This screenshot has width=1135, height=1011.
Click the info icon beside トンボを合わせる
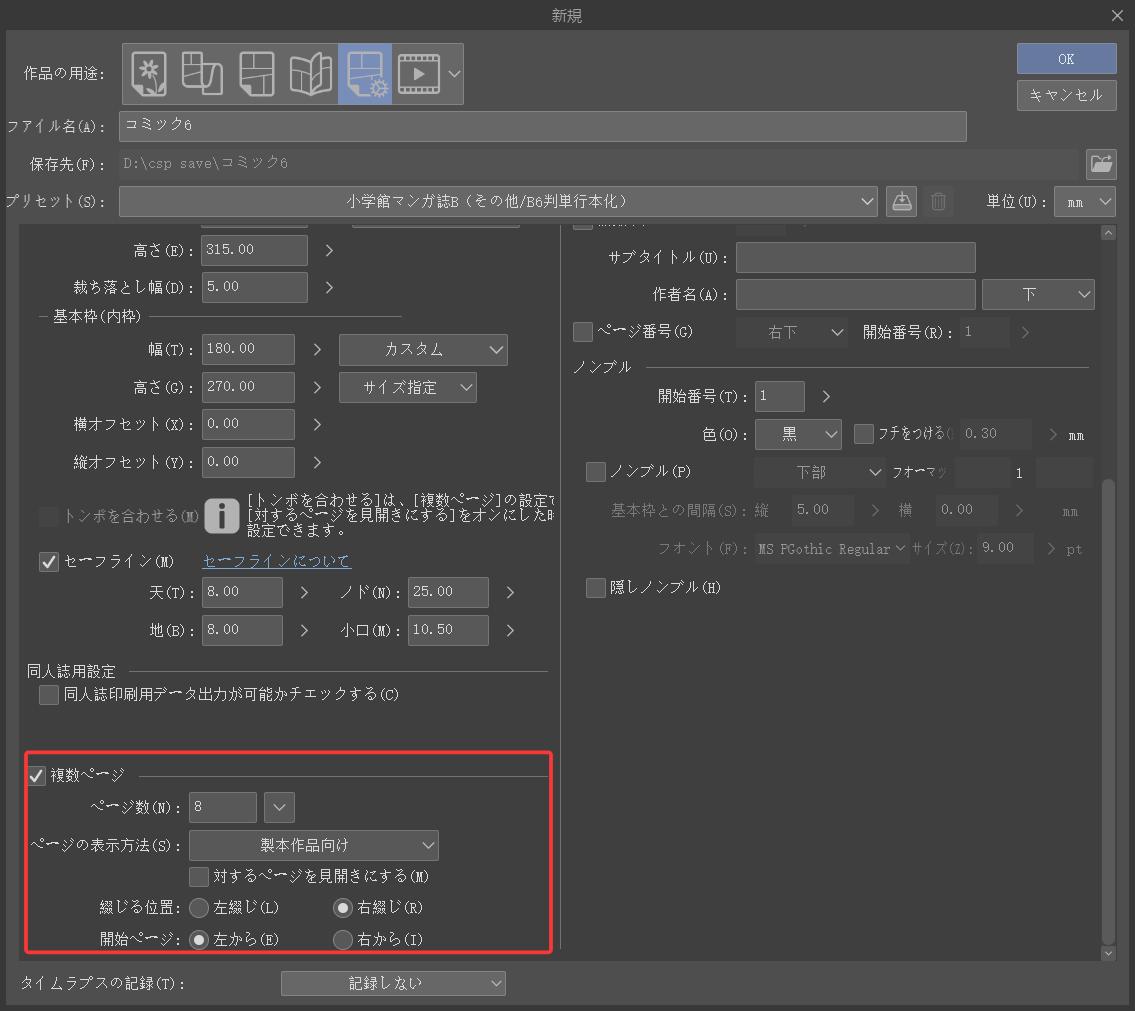222,517
